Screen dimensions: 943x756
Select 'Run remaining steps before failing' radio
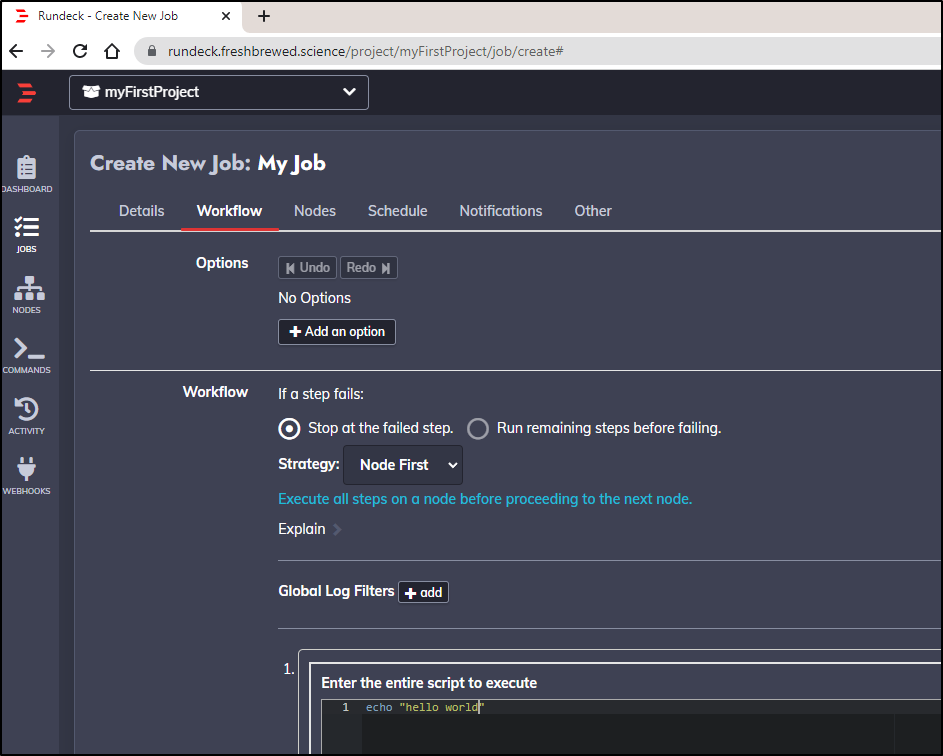click(478, 429)
